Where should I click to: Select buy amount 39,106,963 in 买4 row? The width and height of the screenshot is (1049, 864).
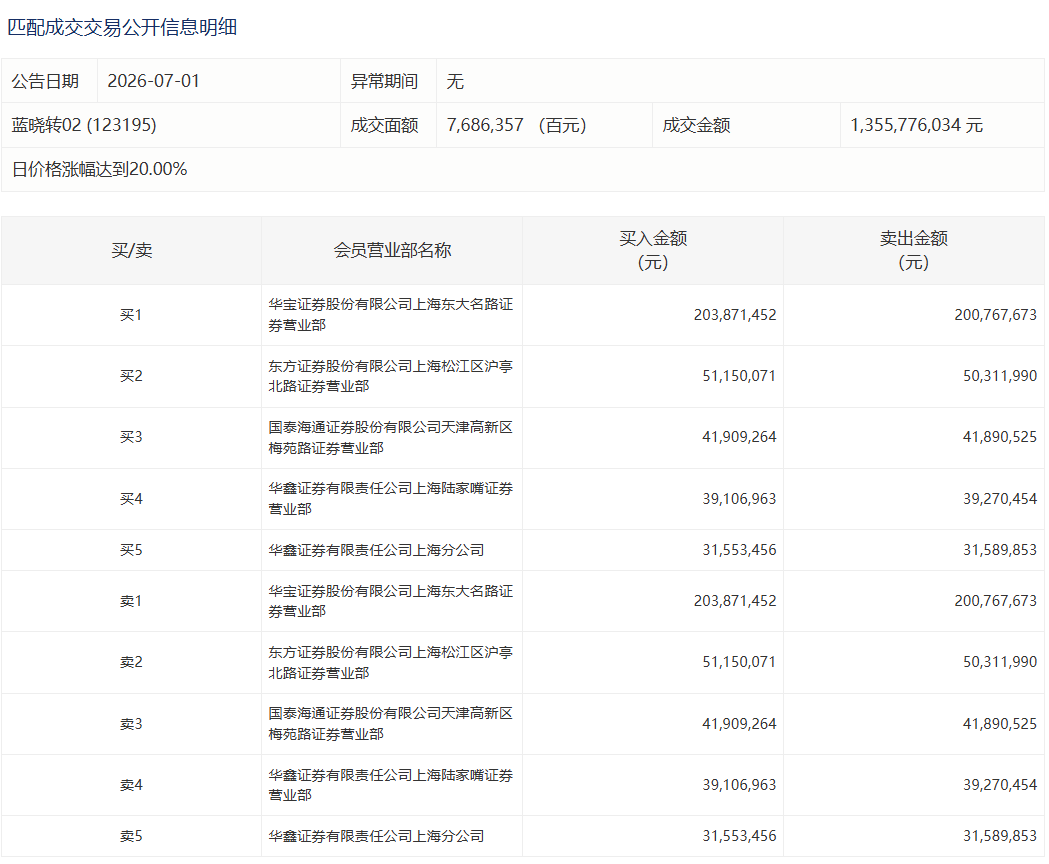pyautogui.click(x=739, y=499)
